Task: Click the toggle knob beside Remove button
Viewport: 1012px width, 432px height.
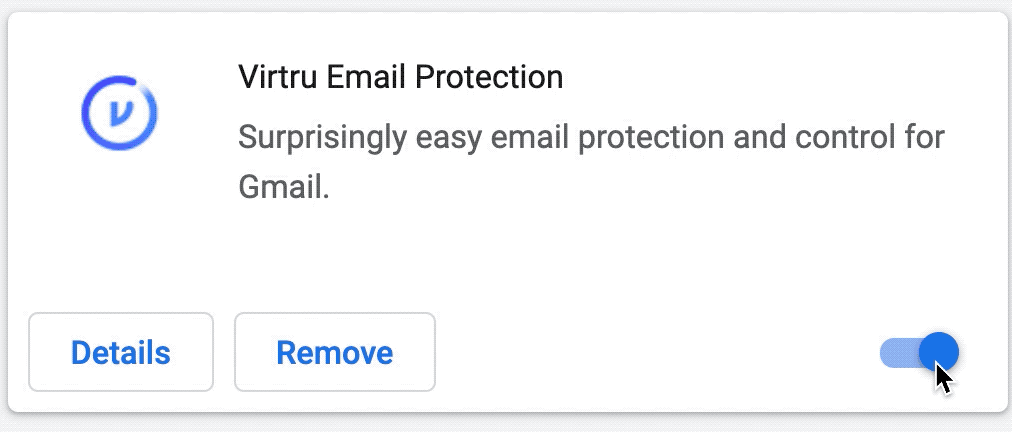Action: click(939, 353)
